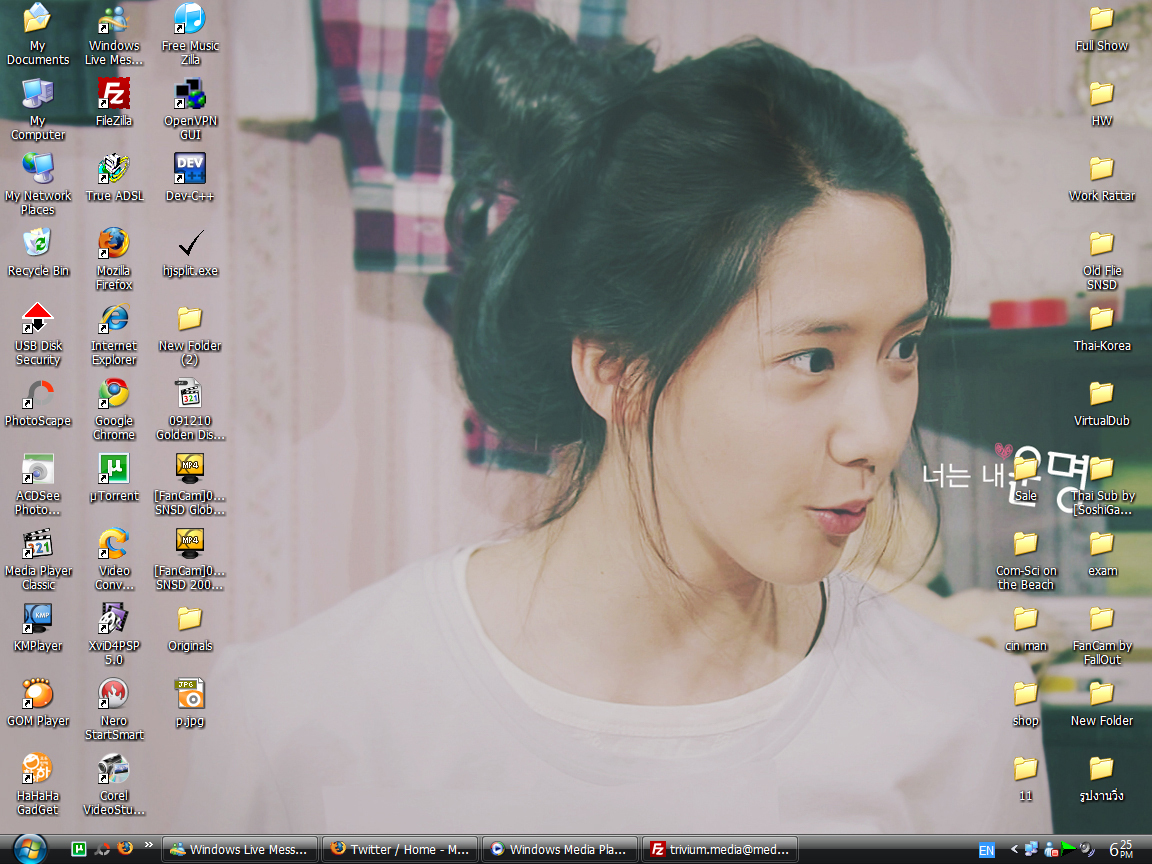
Task: Select the Google Chrome shortcut
Action: (x=114, y=408)
